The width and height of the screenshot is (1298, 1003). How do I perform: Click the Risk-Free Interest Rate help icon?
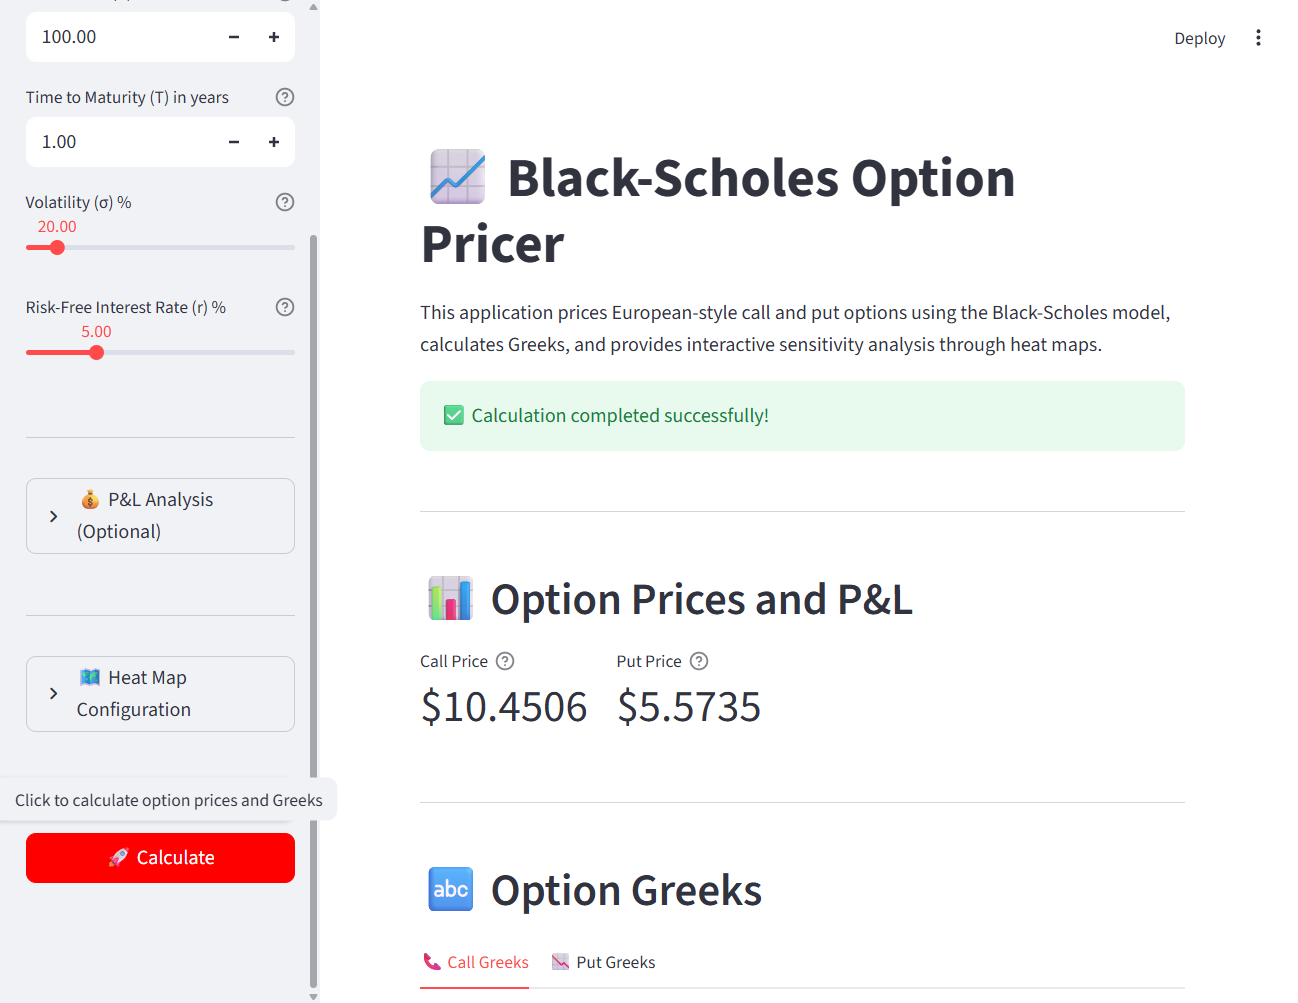tap(285, 307)
